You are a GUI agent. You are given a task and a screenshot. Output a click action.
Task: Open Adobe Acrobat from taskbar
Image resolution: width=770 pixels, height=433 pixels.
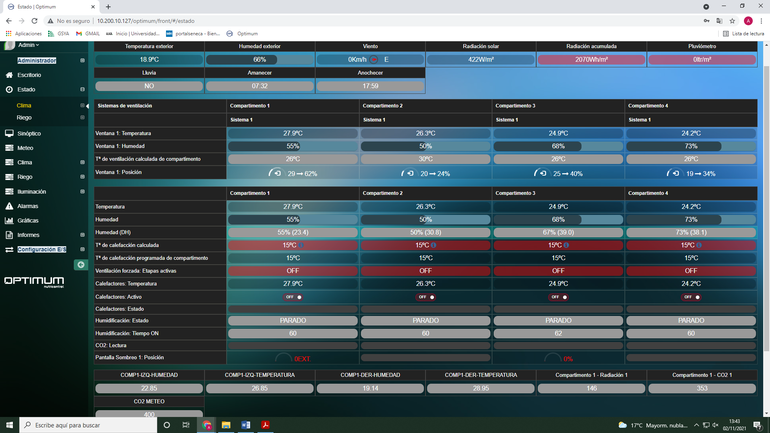coord(265,425)
